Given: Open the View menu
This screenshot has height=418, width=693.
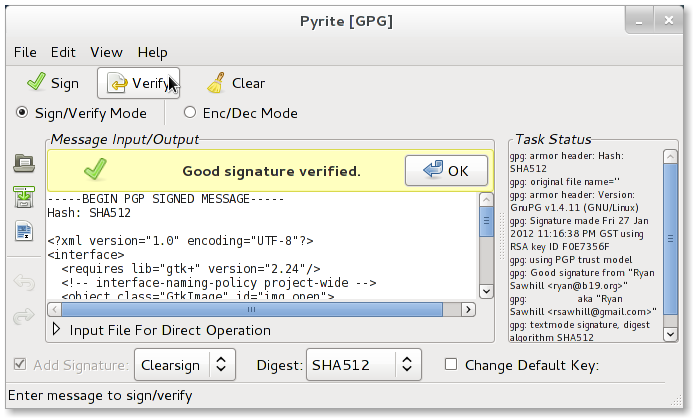Looking at the screenshot, I should click(106, 52).
